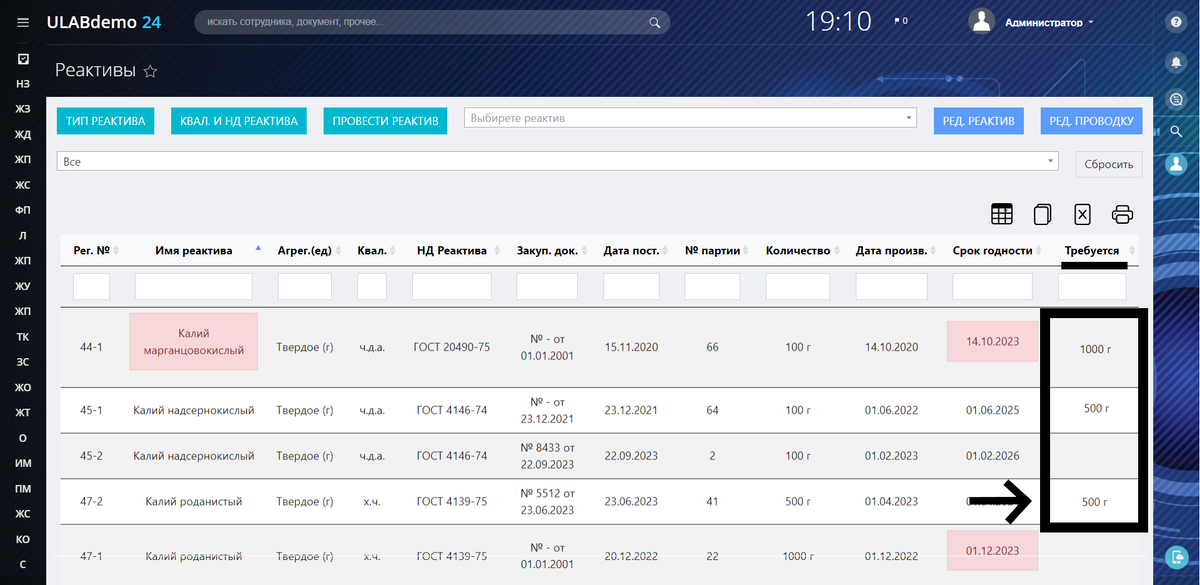This screenshot has width=1200, height=585.
Task: Click filter field under Рег. №
Action: point(91,287)
